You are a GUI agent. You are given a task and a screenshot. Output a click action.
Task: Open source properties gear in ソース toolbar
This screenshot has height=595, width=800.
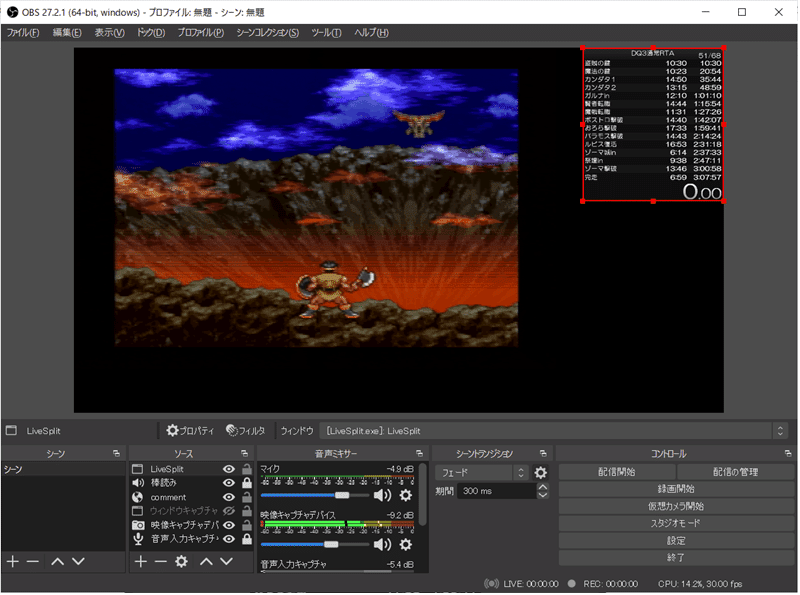pos(182,562)
